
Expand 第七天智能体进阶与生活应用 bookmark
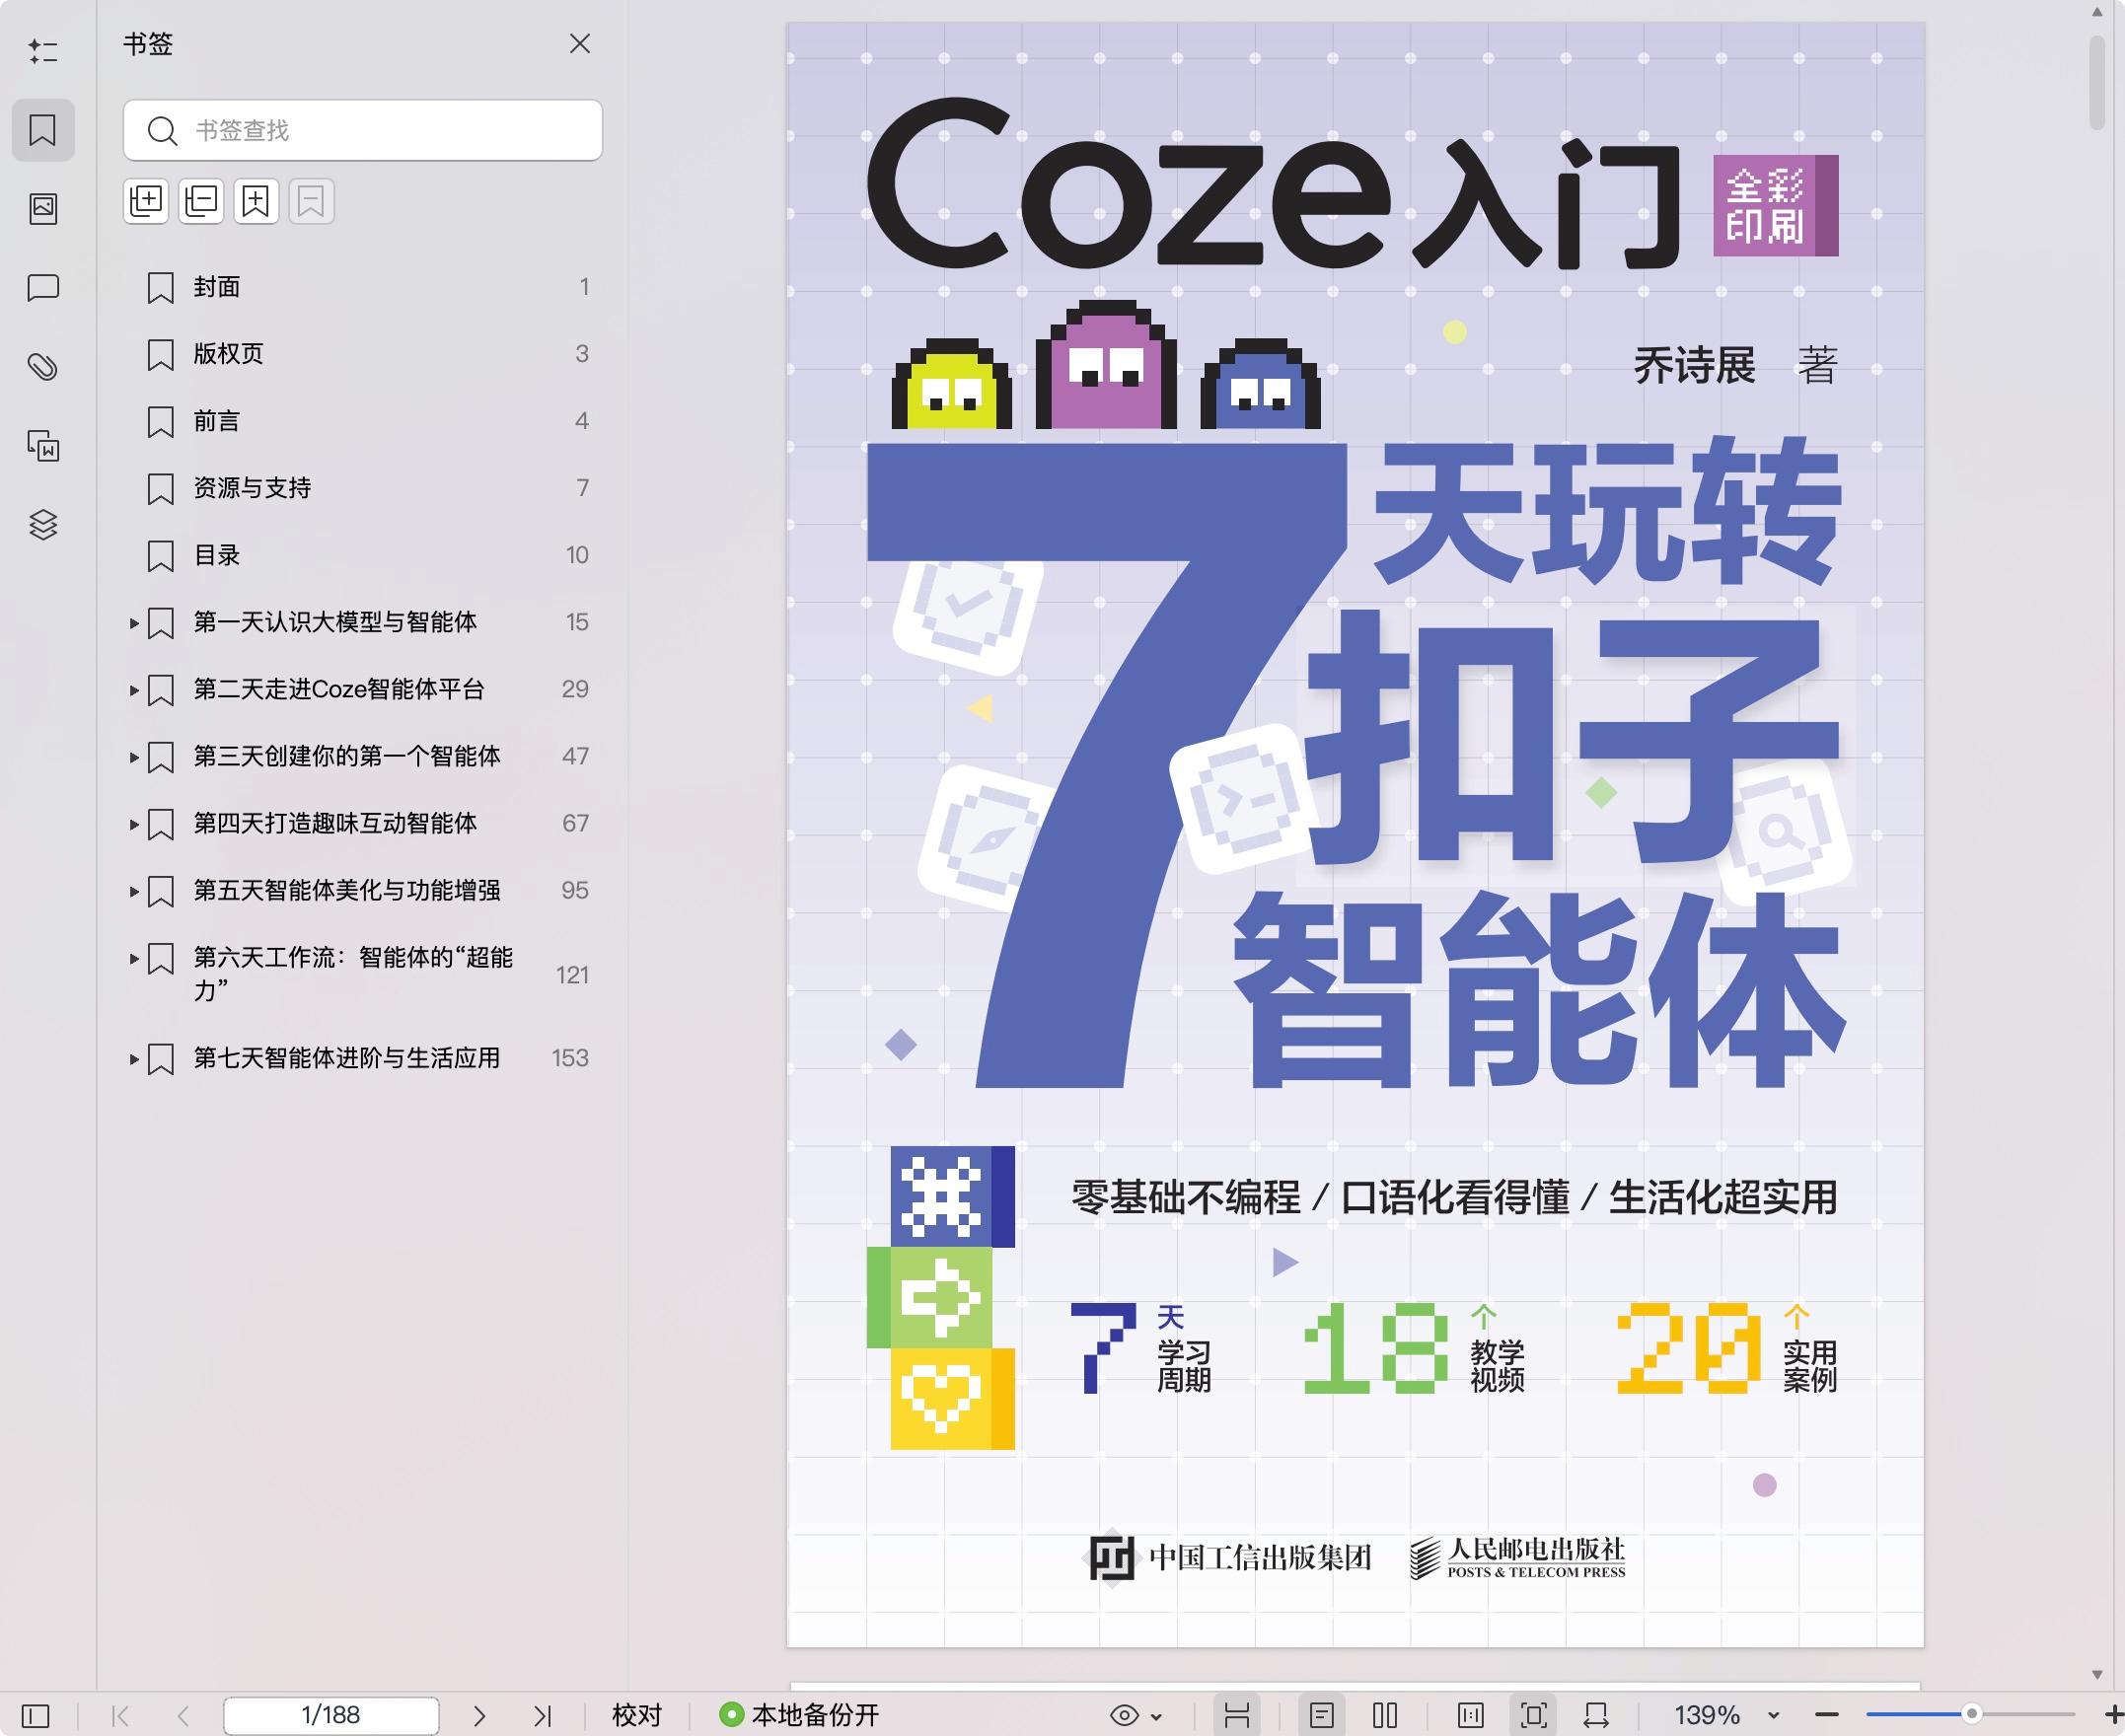tap(134, 1058)
